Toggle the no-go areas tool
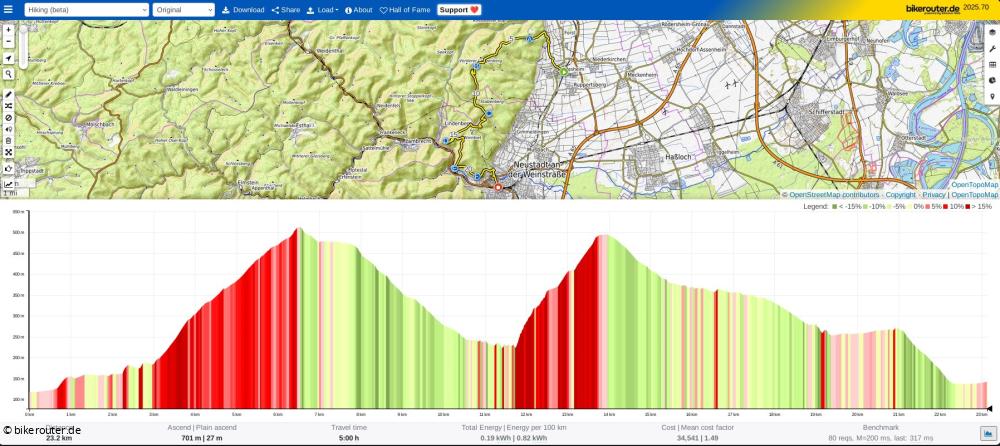Image resolution: width=1000 pixels, height=446 pixels. click(x=8, y=118)
